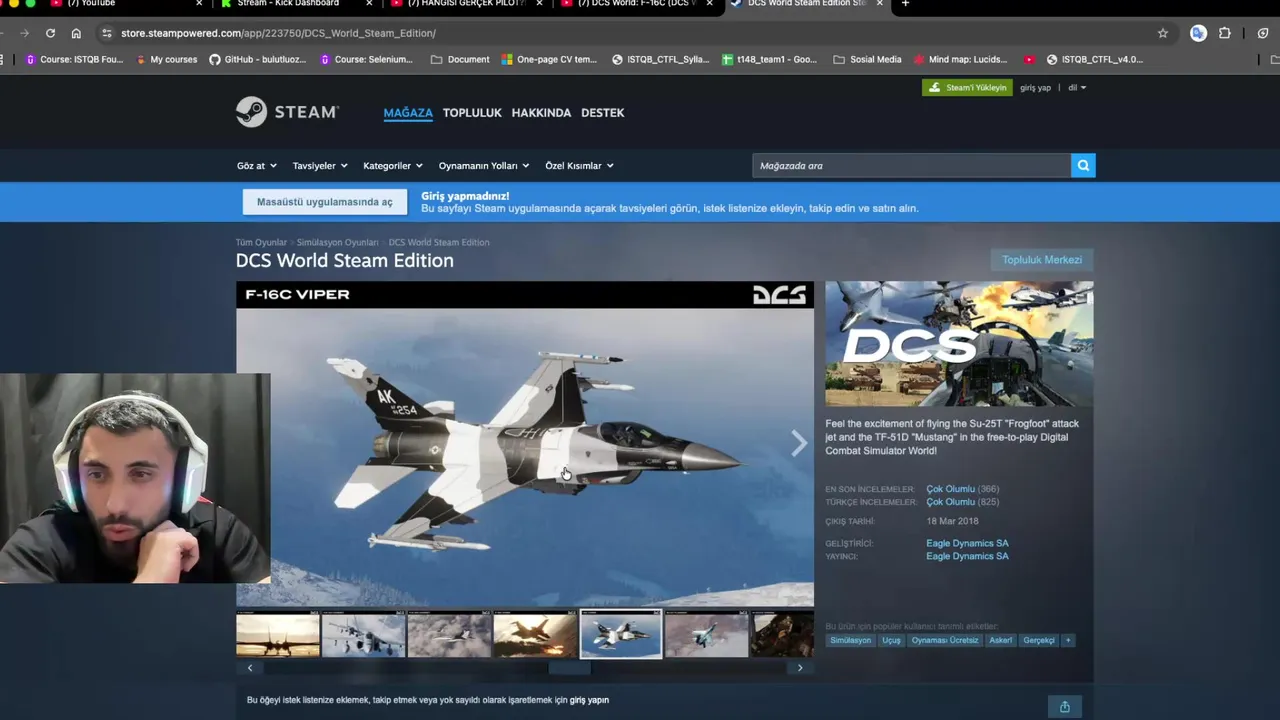Screen dimensions: 1280x720
Task: Open the Oynamanın Yolları dropdown
Action: pyautogui.click(x=484, y=166)
